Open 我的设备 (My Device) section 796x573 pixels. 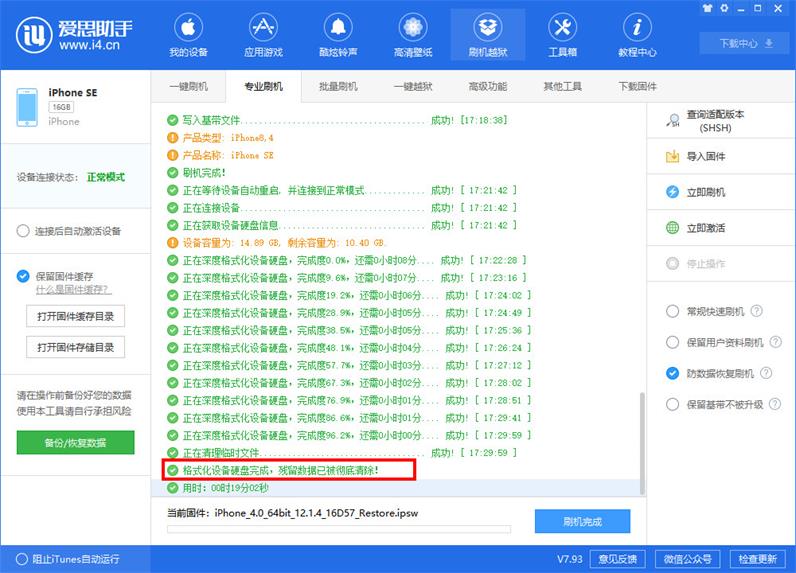coord(188,35)
